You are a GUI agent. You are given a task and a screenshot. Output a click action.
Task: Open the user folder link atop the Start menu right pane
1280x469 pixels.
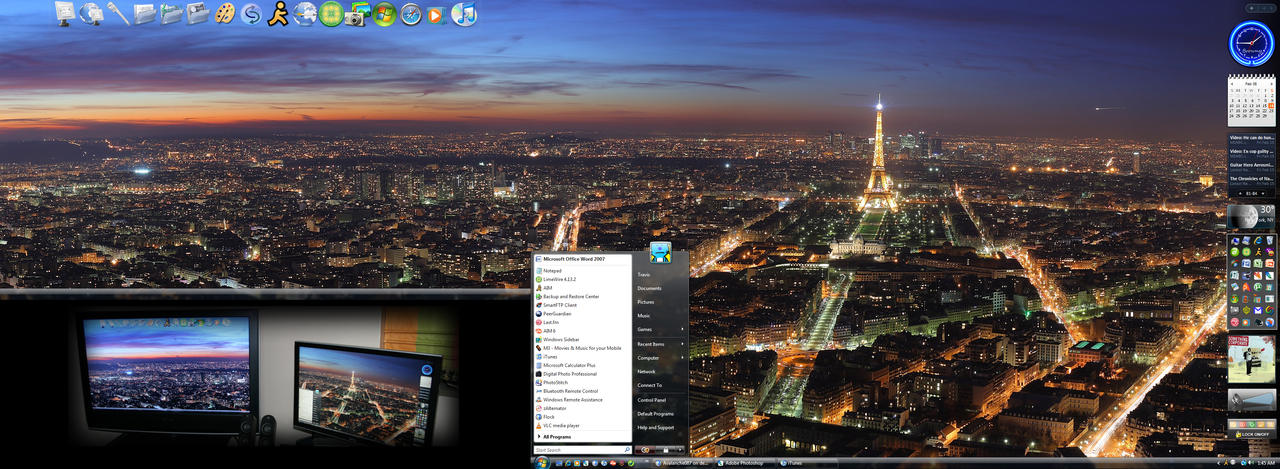tap(644, 274)
